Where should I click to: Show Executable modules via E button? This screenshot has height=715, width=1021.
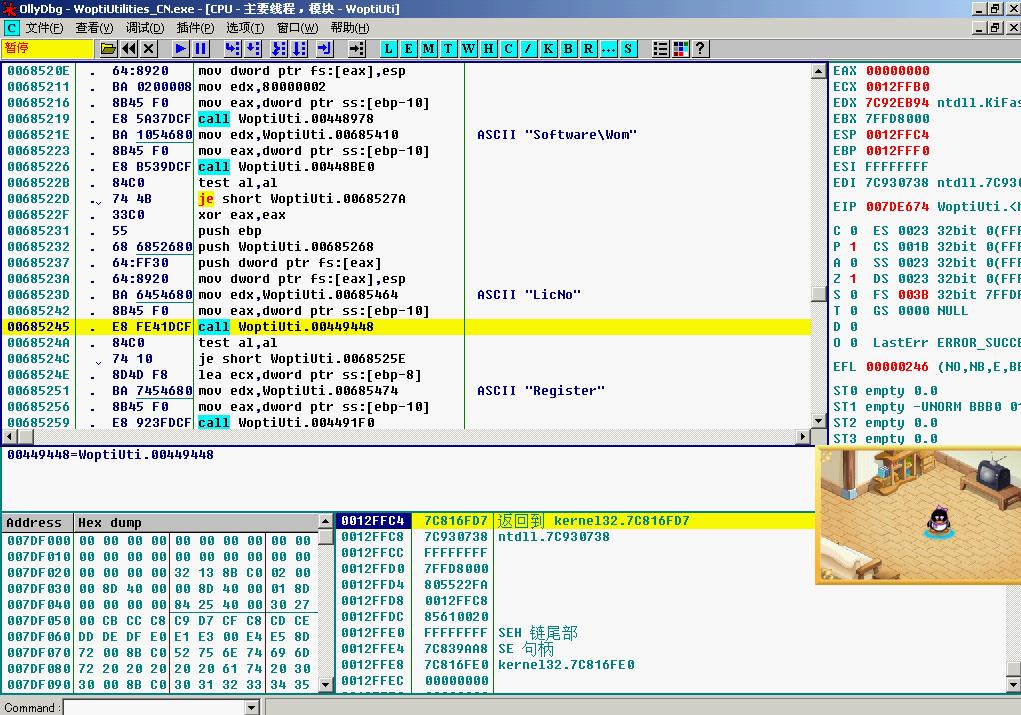tap(408, 49)
